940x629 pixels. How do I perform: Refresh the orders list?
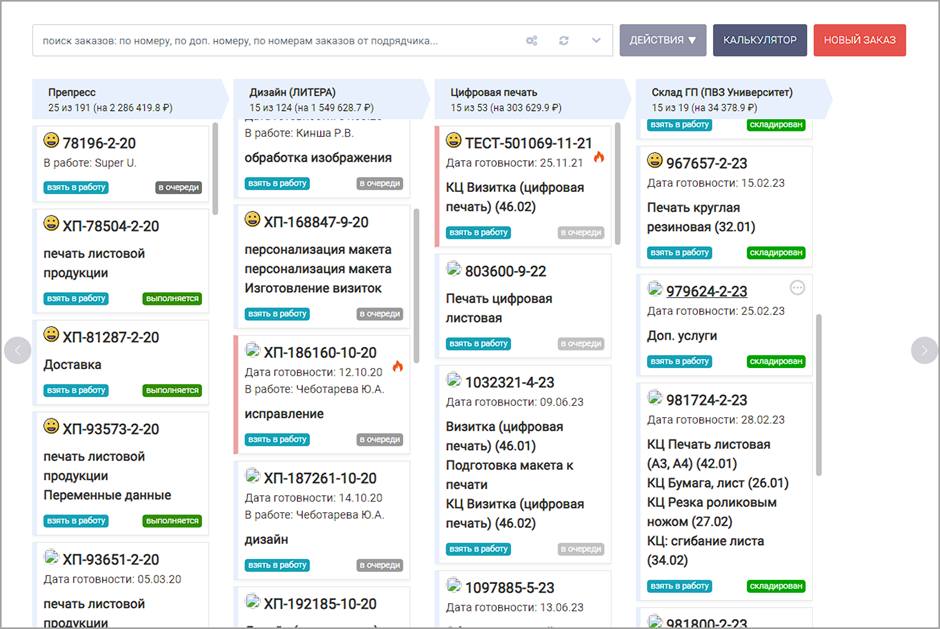tap(564, 41)
